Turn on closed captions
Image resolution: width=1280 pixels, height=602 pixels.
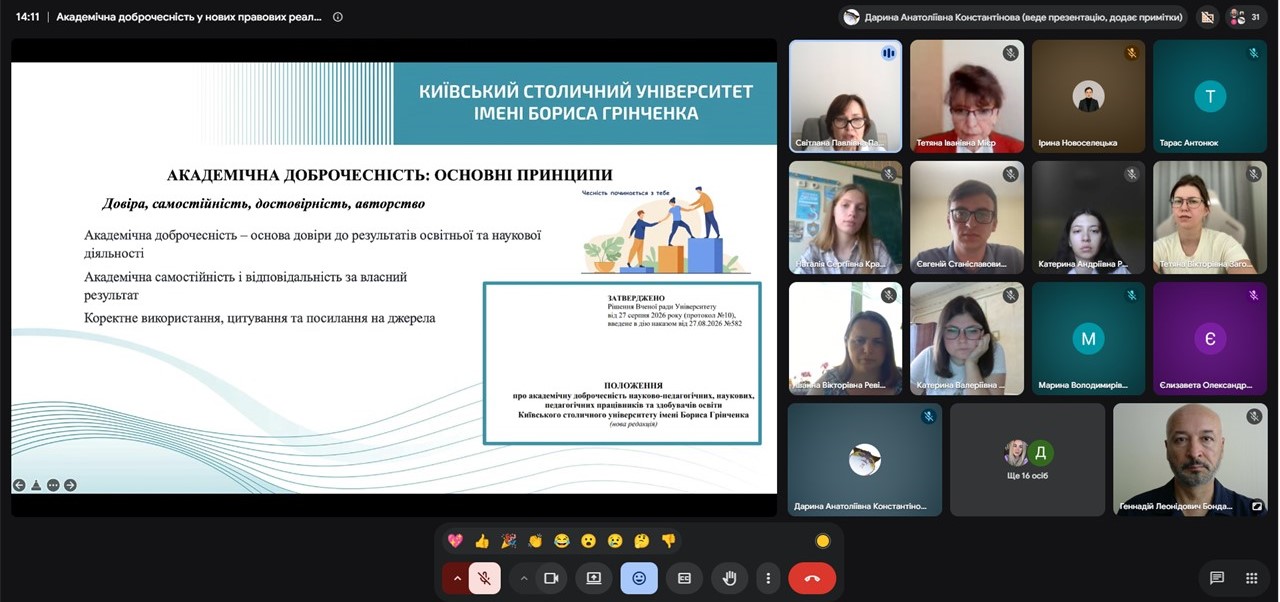pos(684,578)
